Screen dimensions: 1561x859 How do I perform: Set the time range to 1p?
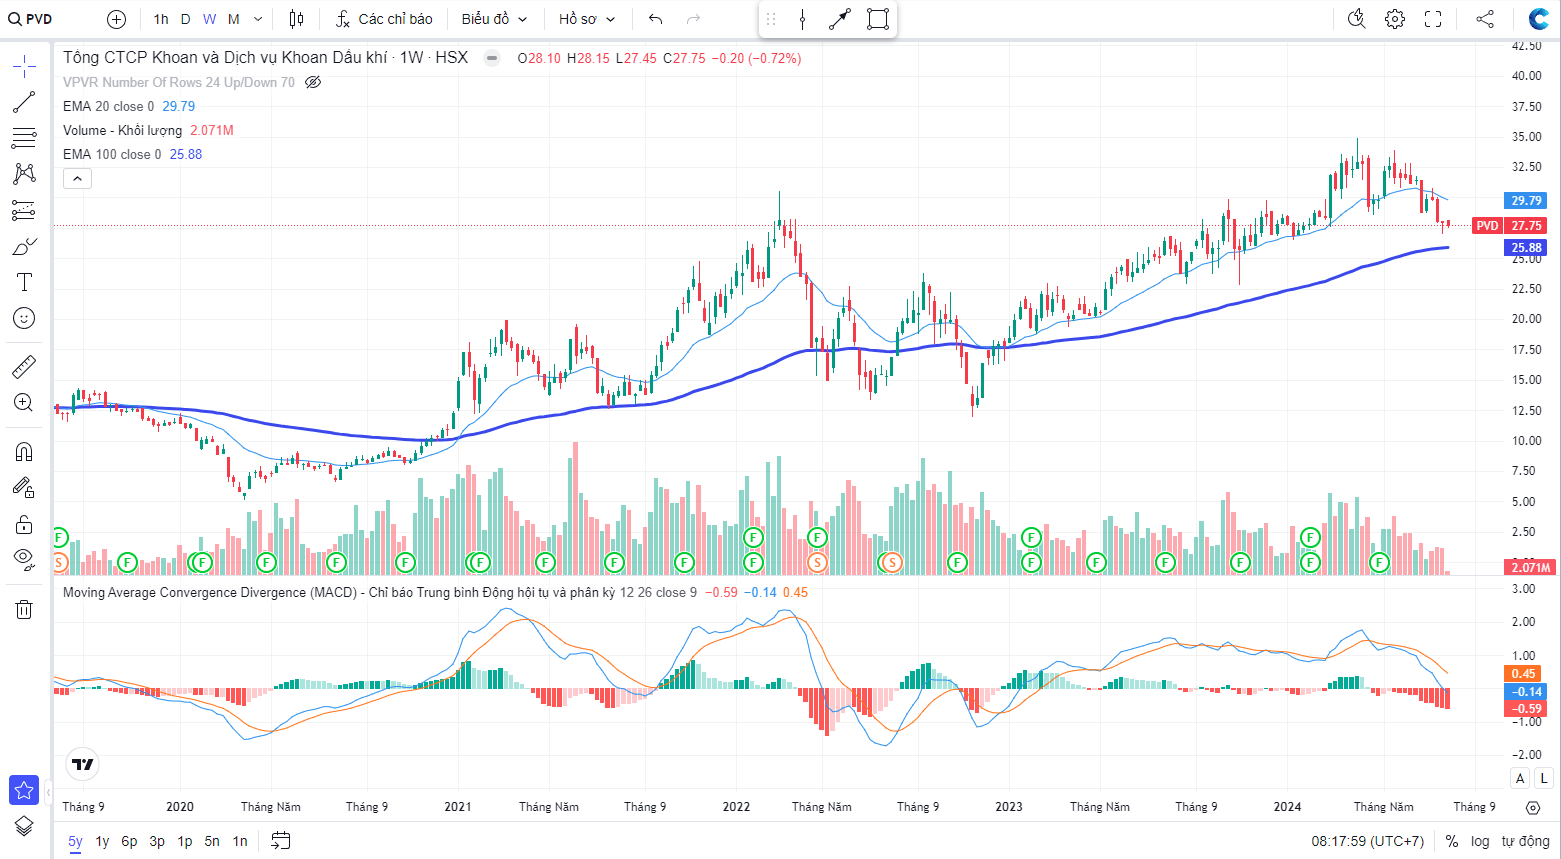(x=185, y=841)
